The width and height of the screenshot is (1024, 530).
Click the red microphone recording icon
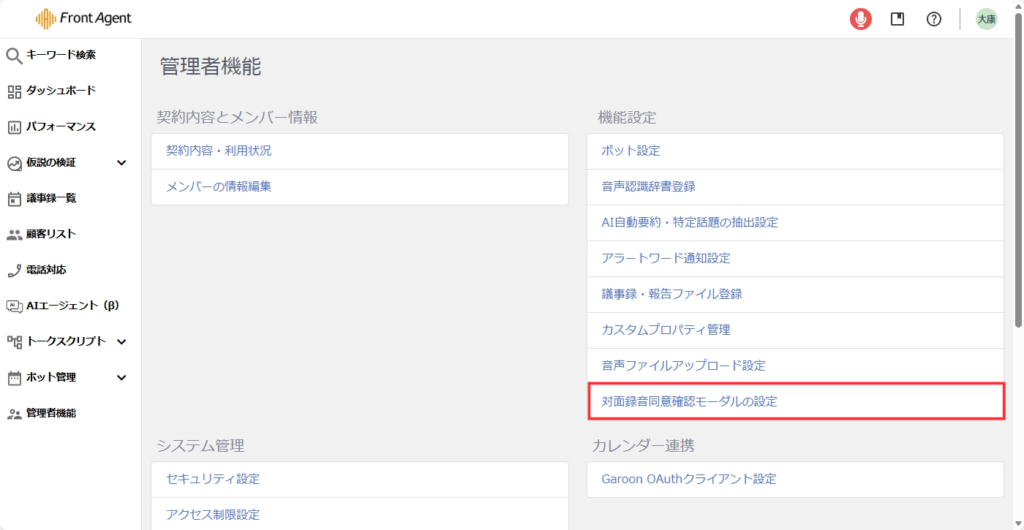pyautogui.click(x=860, y=19)
